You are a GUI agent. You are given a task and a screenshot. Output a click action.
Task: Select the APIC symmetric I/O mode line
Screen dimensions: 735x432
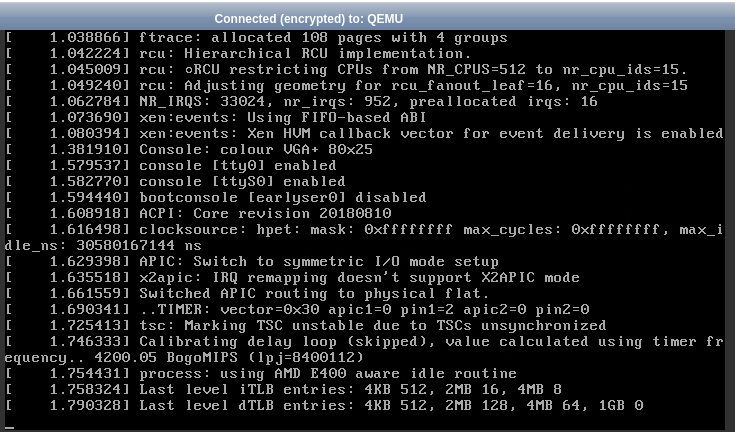(x=252, y=261)
